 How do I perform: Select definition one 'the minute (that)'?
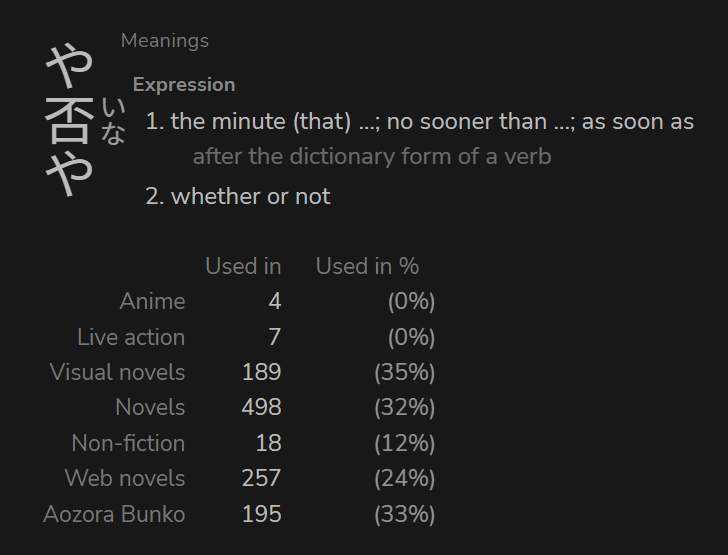pos(420,122)
